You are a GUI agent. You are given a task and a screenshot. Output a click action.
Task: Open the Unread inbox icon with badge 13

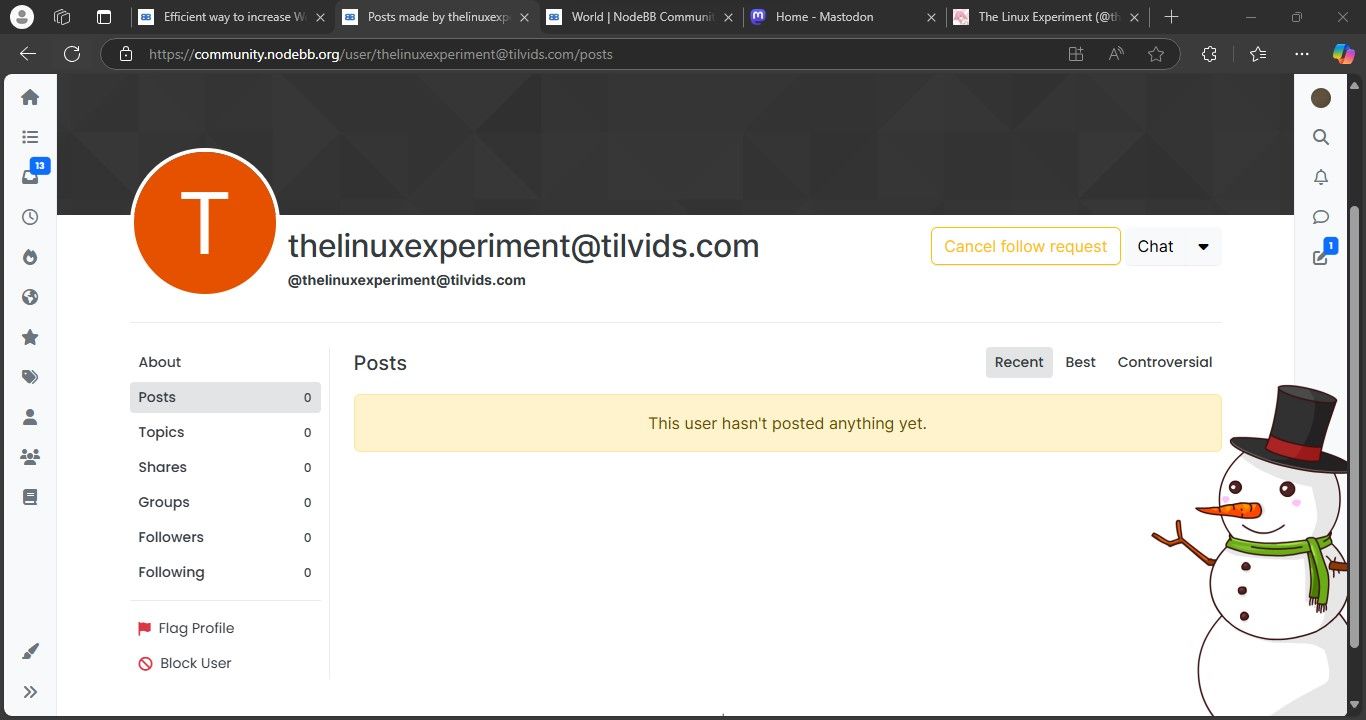tap(30, 177)
